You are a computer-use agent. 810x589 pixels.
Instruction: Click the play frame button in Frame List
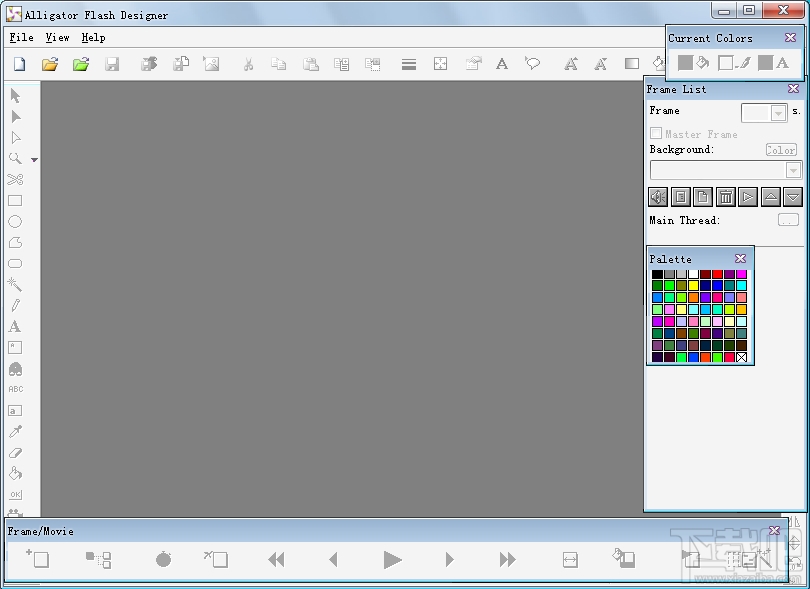point(747,197)
